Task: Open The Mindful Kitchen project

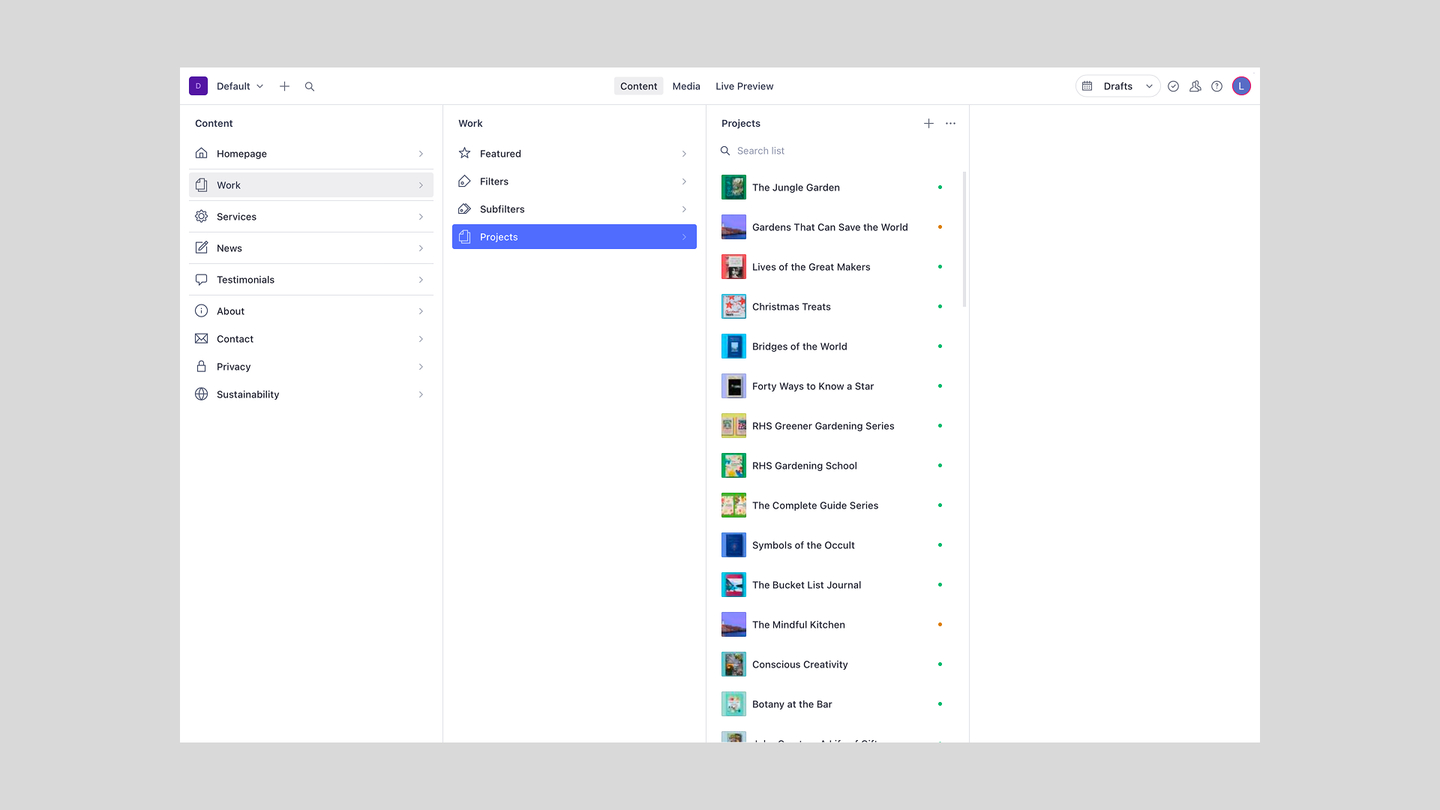Action: click(836, 625)
